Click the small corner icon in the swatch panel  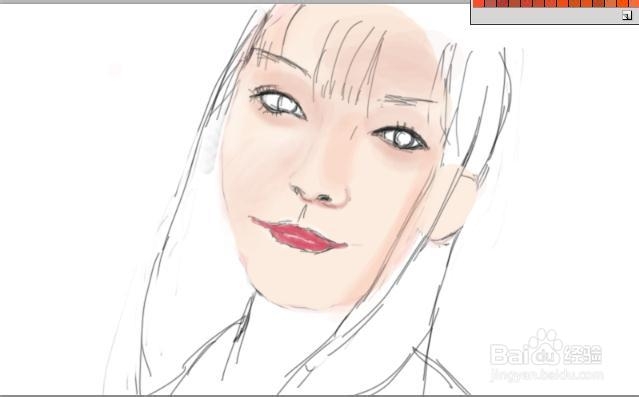coord(627,15)
